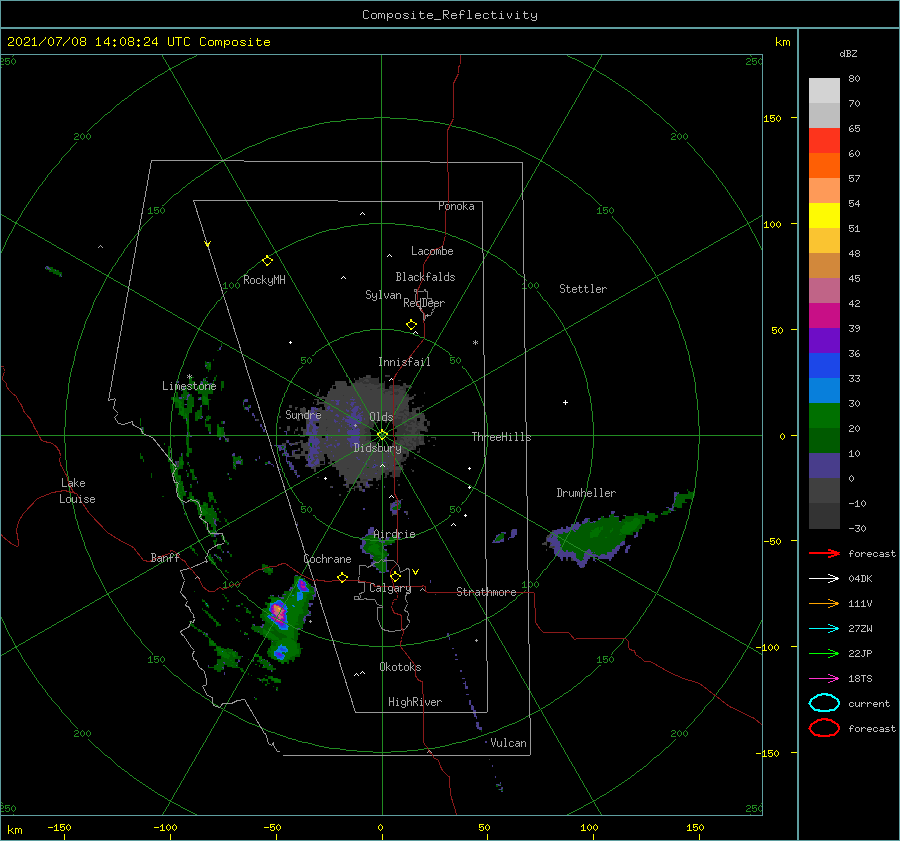
Task: Click the Drumheller town label
Action: pos(586,493)
